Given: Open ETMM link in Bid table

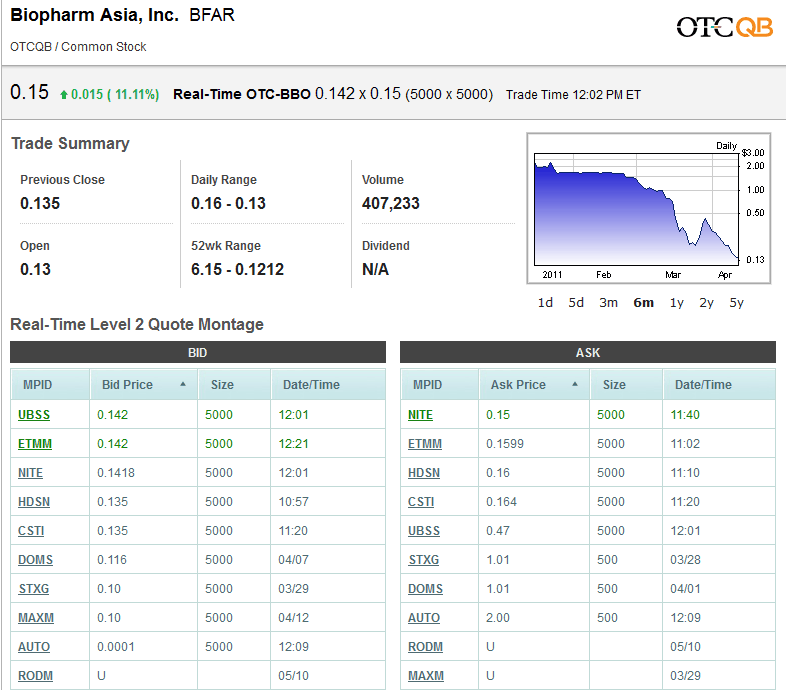Looking at the screenshot, I should pos(34,443).
